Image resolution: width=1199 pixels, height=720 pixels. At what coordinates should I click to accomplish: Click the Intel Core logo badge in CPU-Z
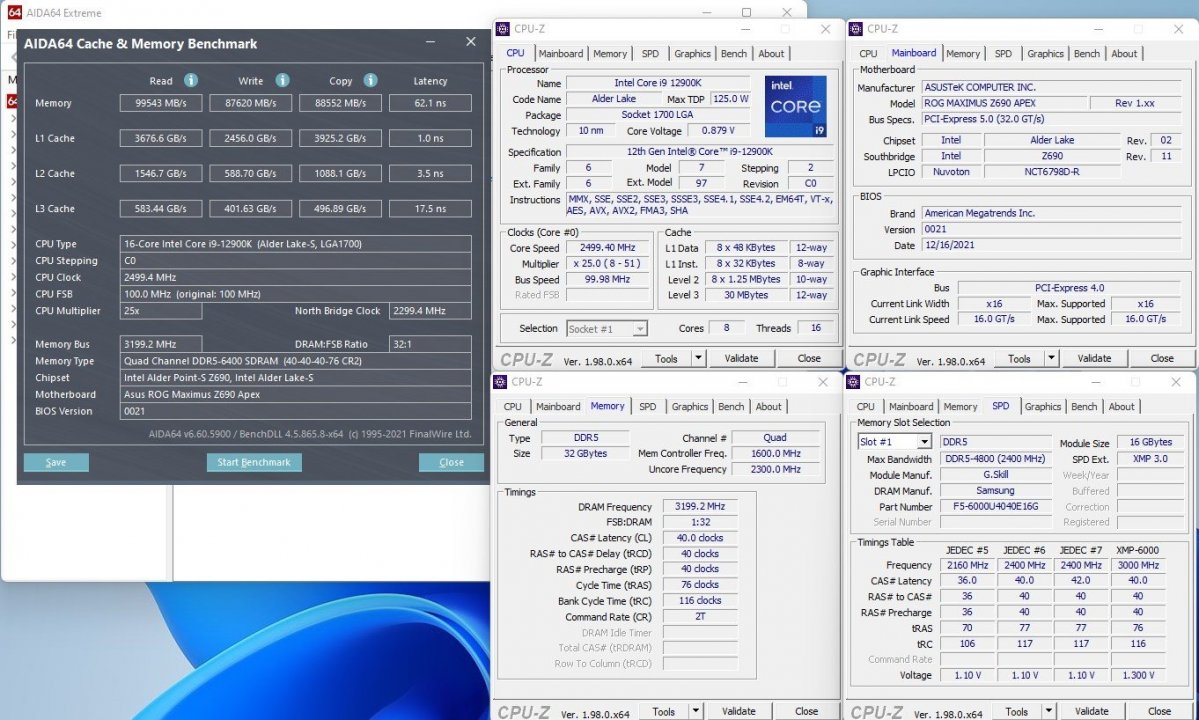click(795, 107)
